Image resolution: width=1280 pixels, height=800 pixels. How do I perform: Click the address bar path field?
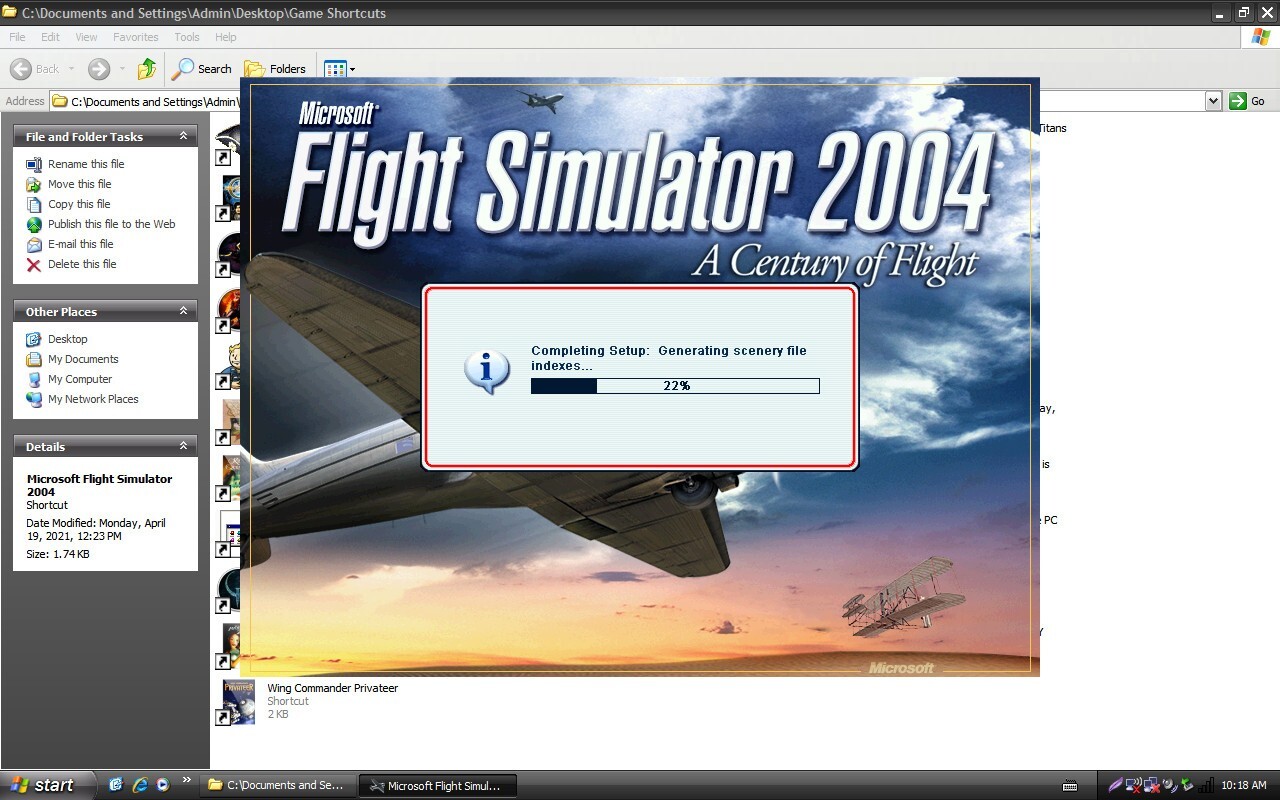[145, 101]
